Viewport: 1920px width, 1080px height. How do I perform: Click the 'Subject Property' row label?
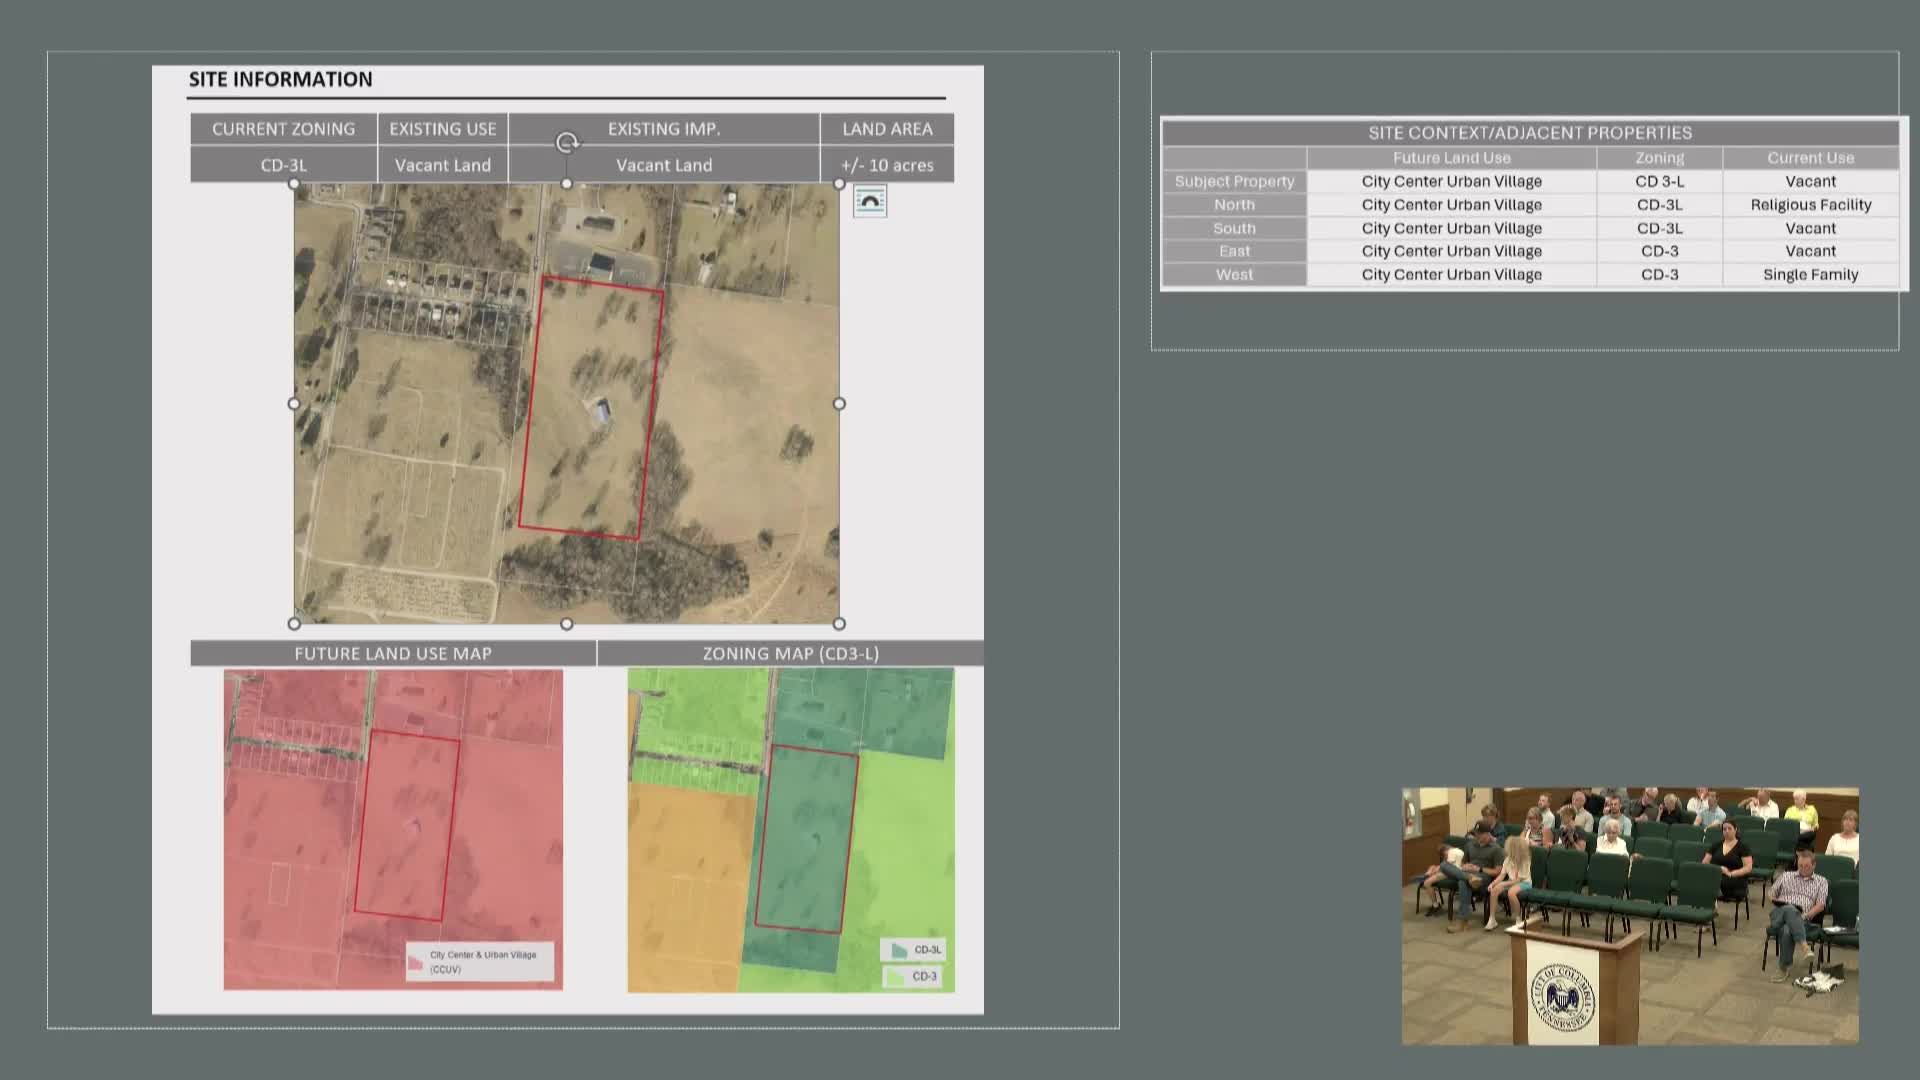coord(1234,181)
